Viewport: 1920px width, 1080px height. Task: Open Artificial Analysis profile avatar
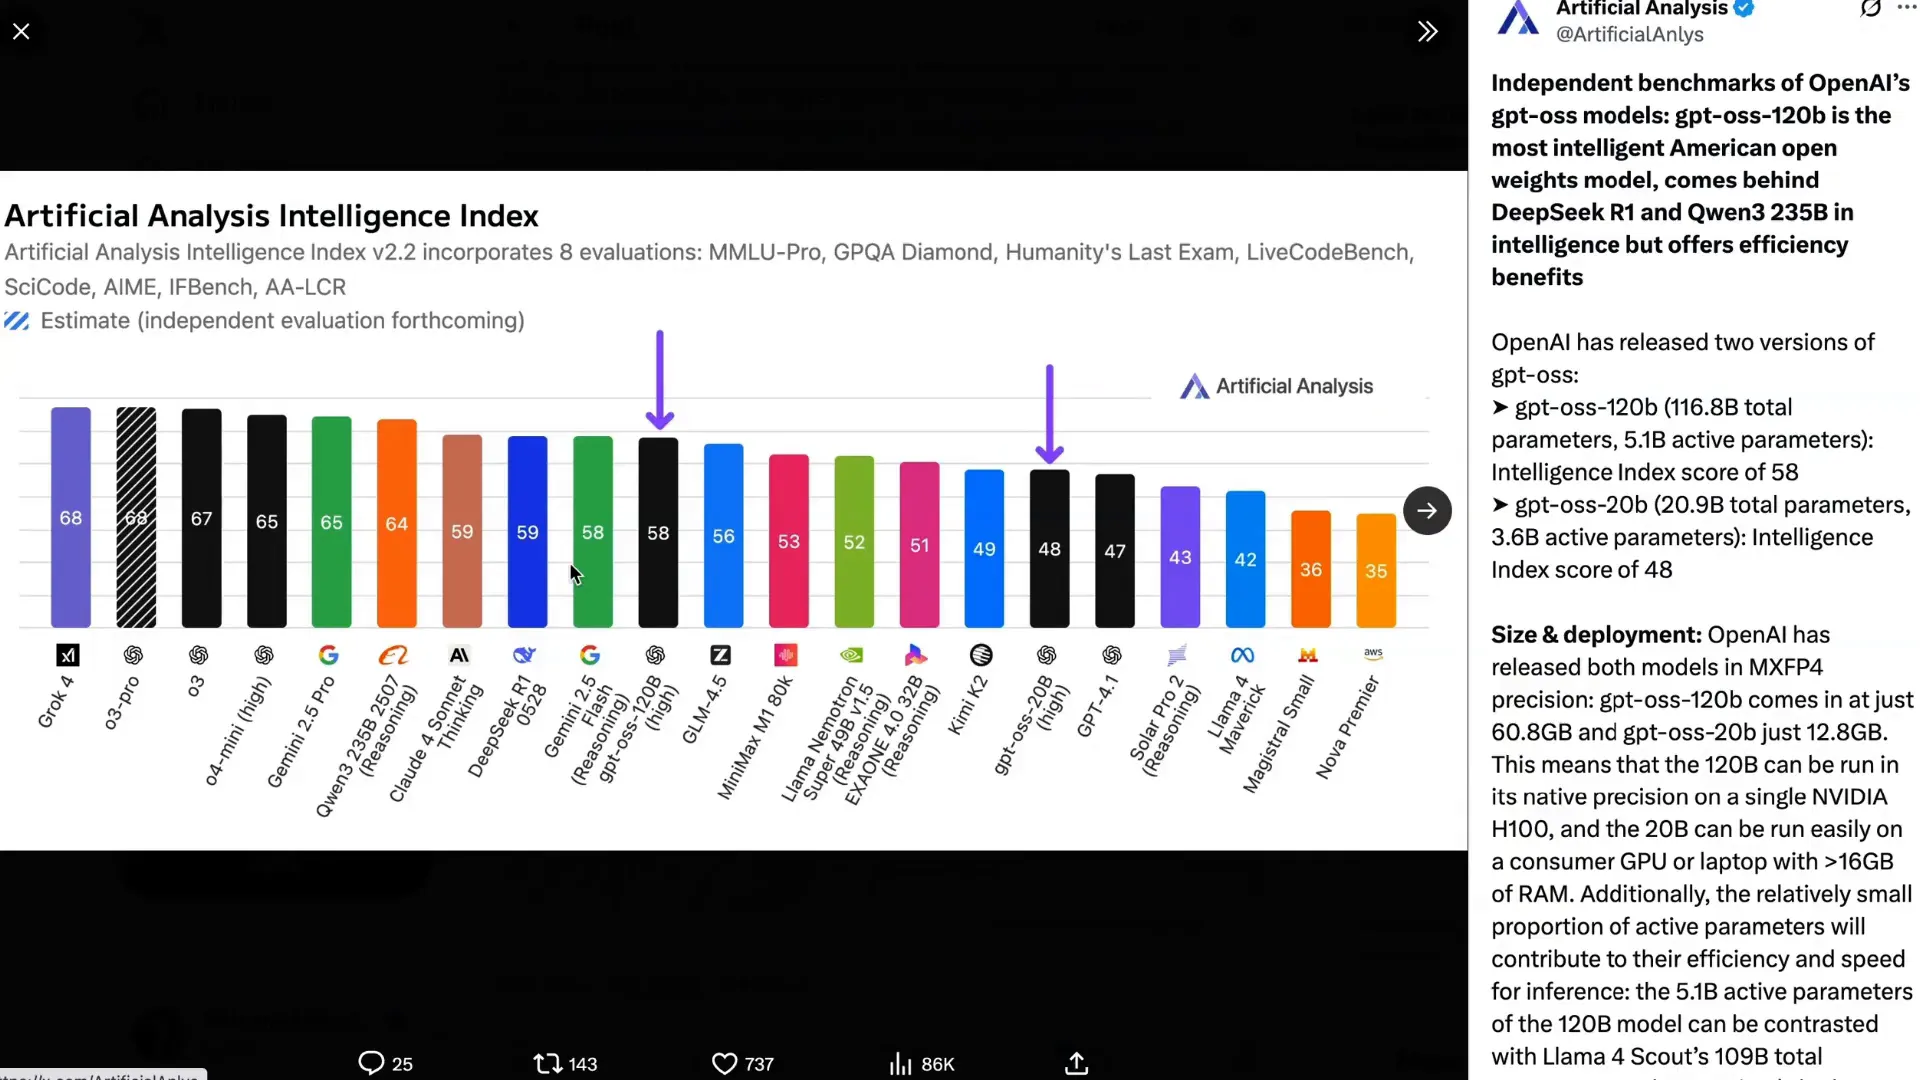1518,18
